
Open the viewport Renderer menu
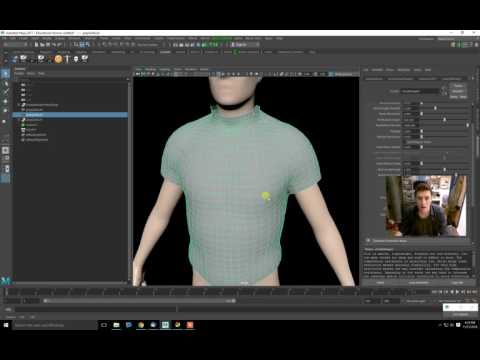click(191, 69)
